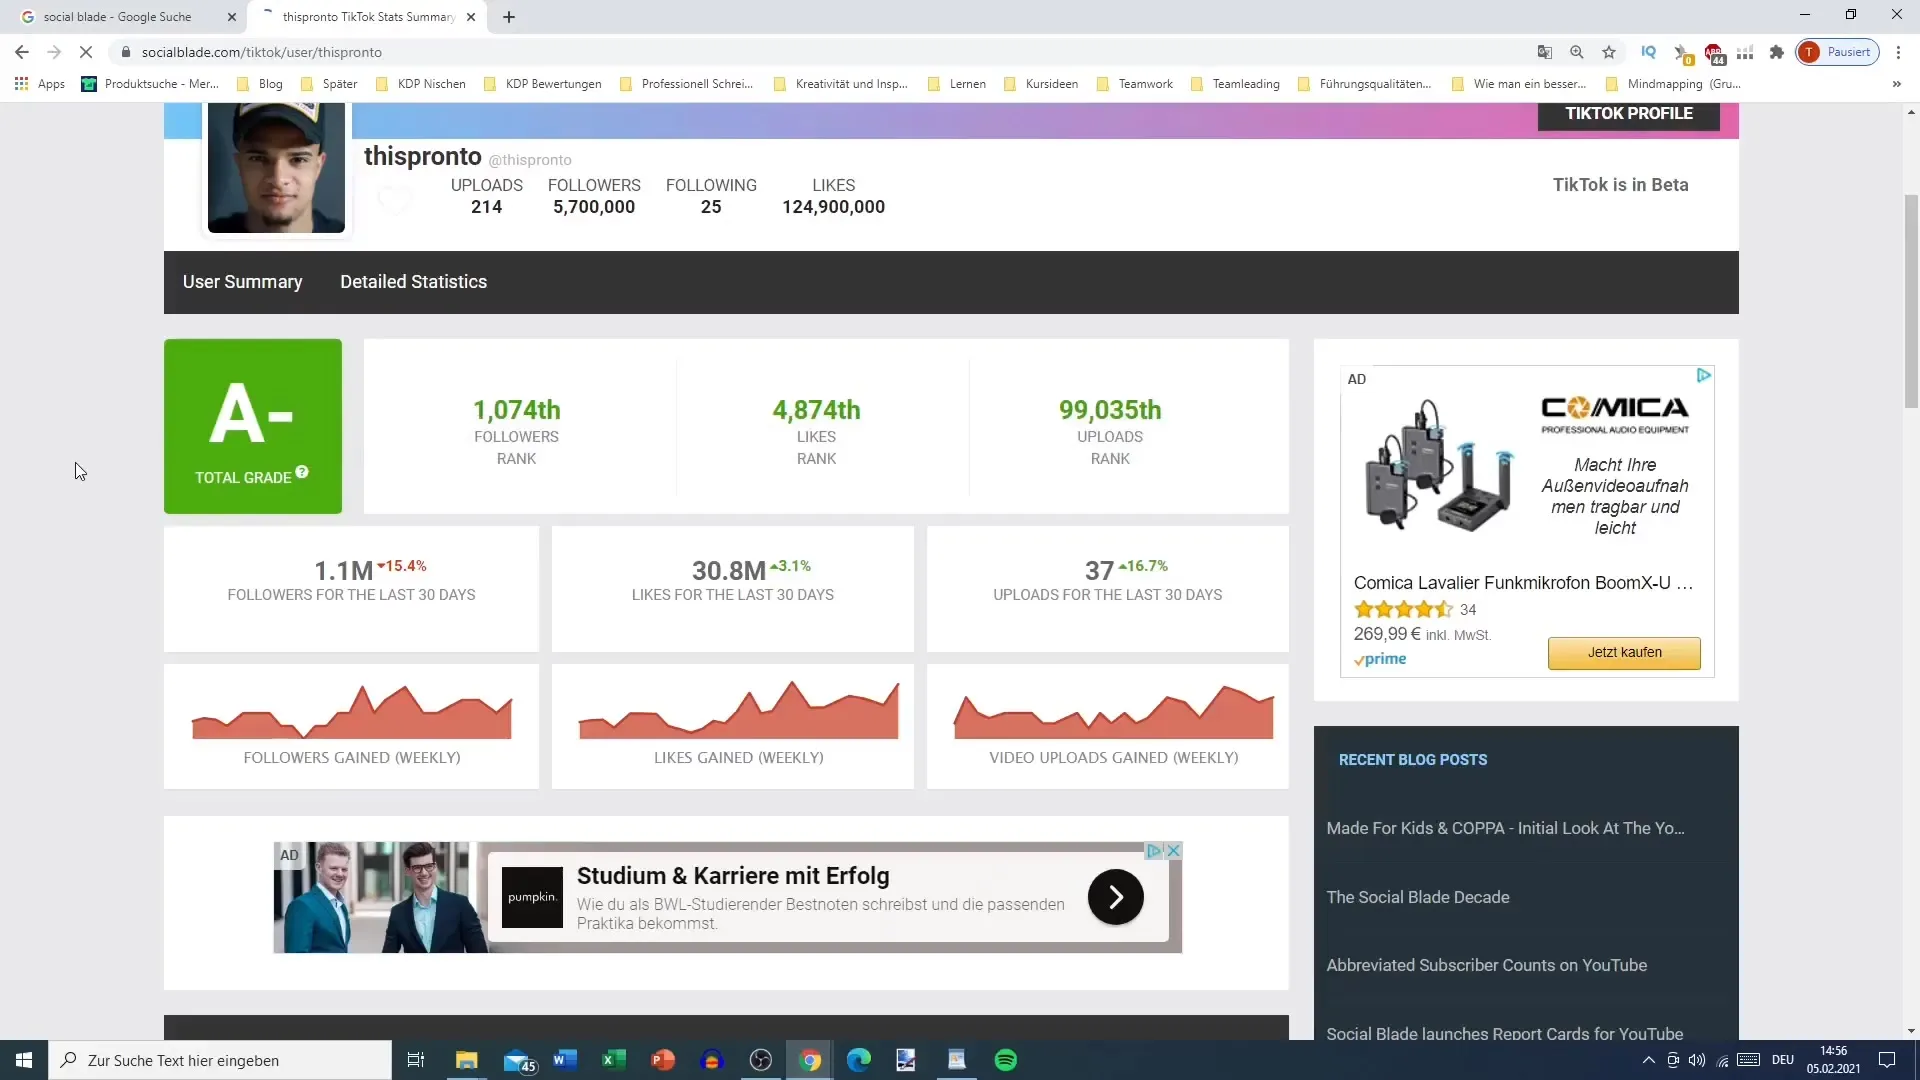Open OBS Studio from the taskbar
Viewport: 1920px width, 1080px height.
(x=761, y=1060)
